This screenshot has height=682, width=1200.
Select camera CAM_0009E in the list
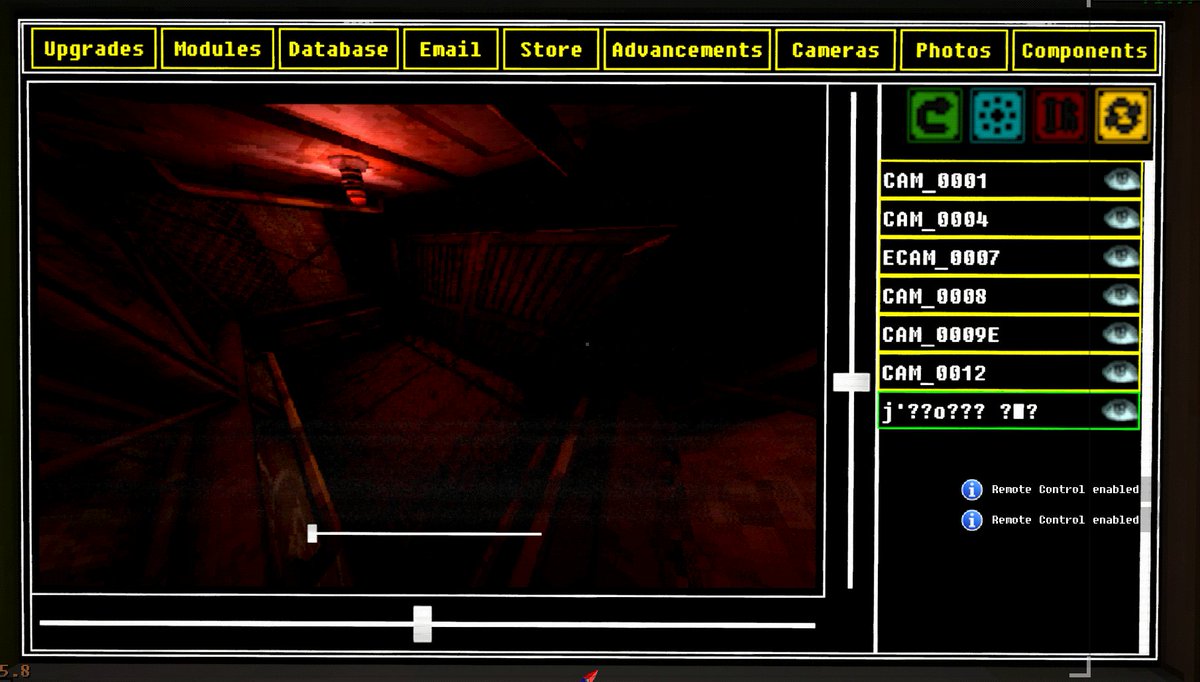(1009, 334)
